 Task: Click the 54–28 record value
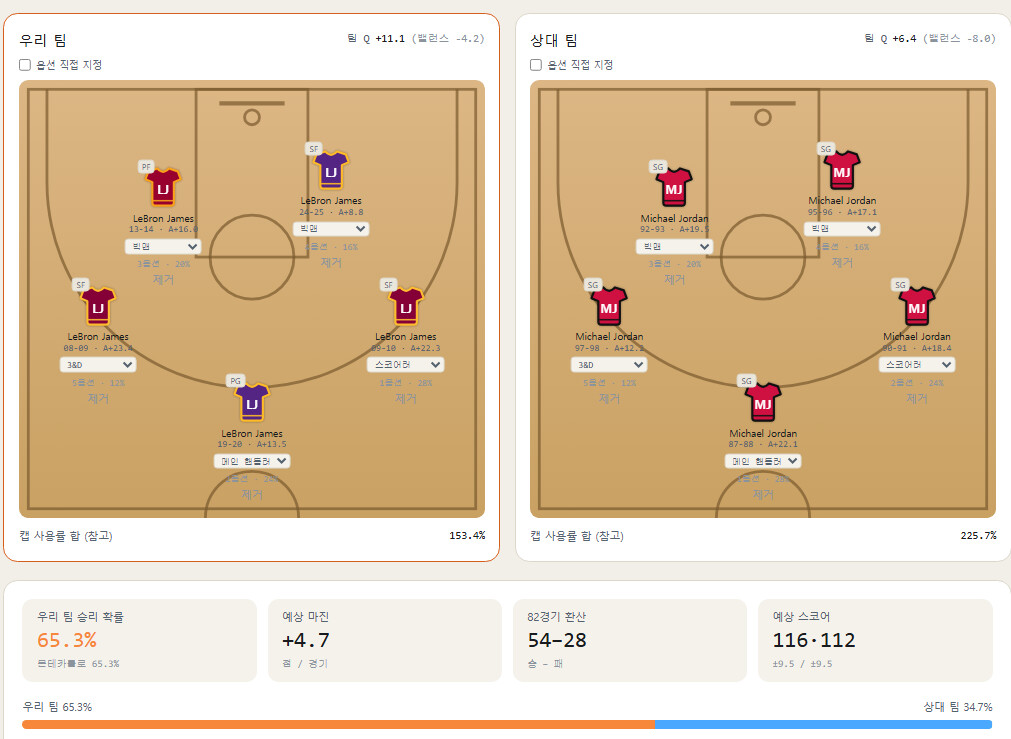click(x=557, y=640)
